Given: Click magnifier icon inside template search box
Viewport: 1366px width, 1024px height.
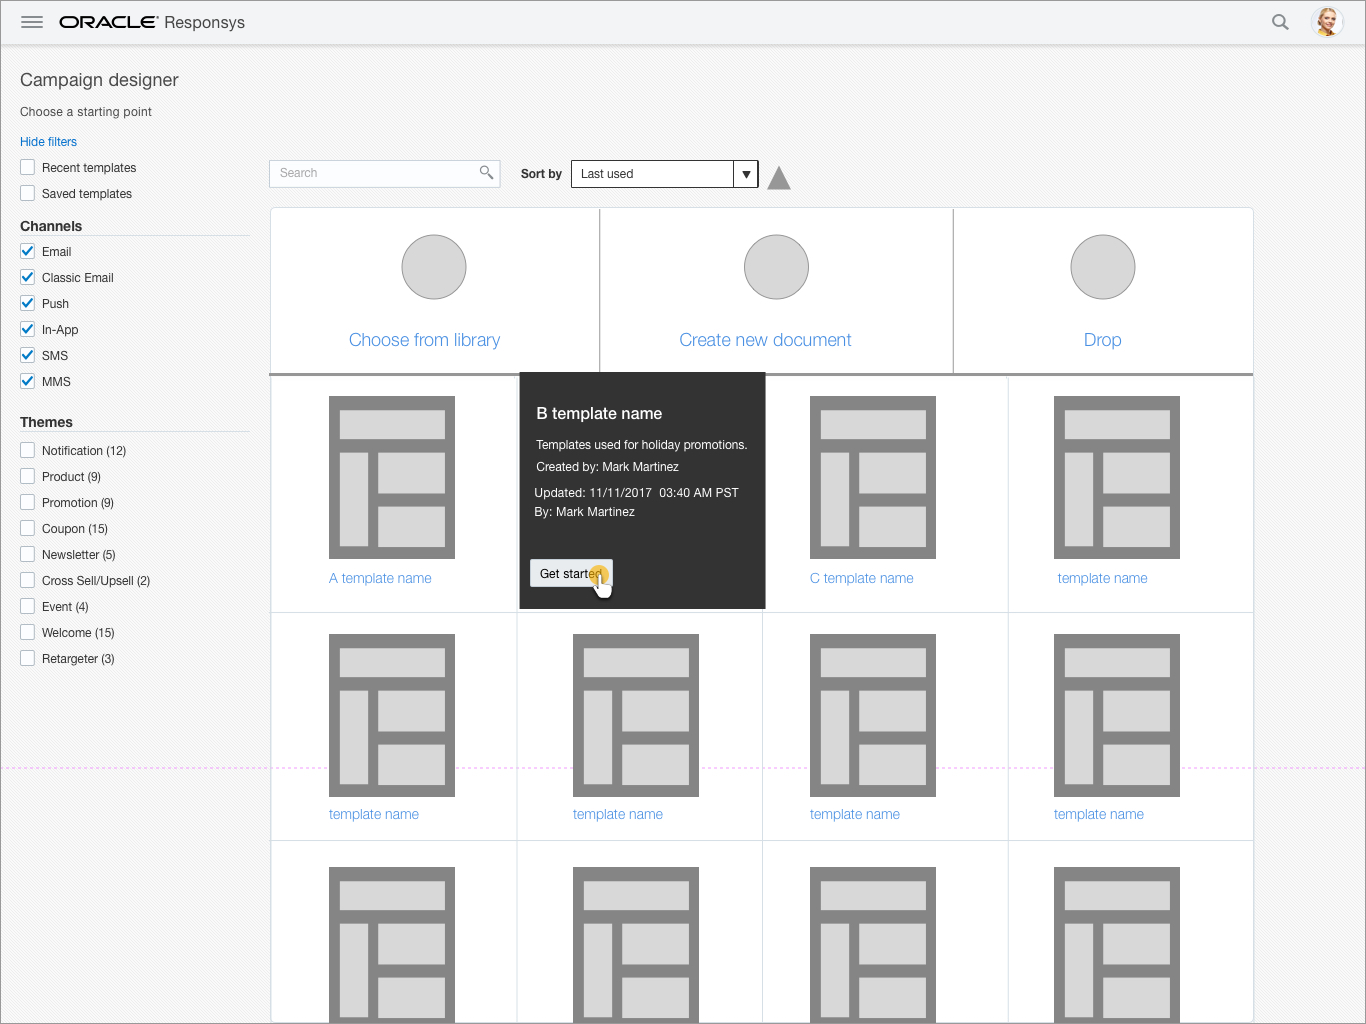Looking at the screenshot, I should pyautogui.click(x=486, y=173).
